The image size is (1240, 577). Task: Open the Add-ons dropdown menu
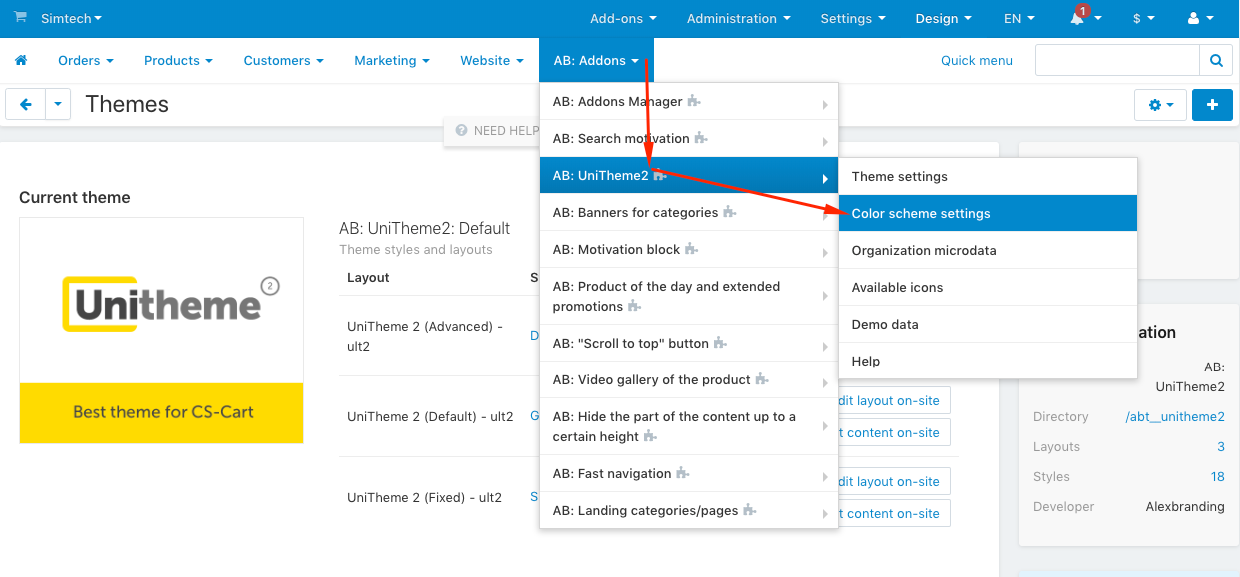click(624, 18)
